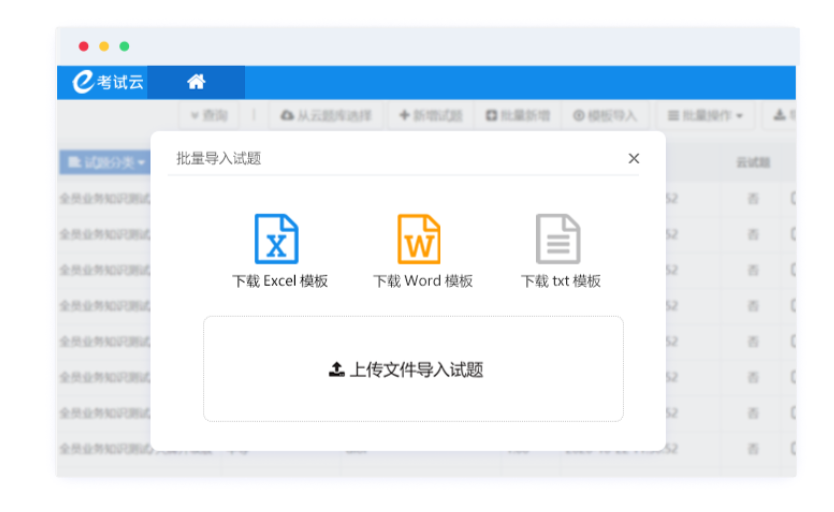
Task: Click the 下载 Excel 模板 link text
Action: [x=280, y=281]
